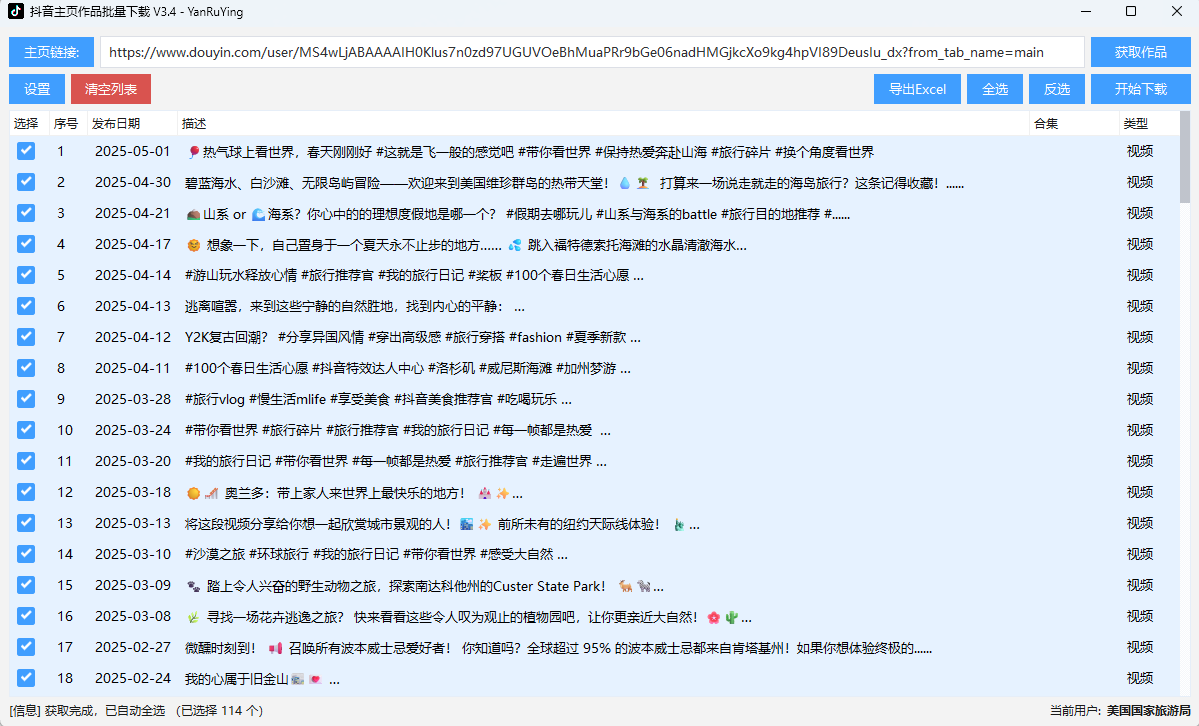The width and height of the screenshot is (1199, 726).
Task: Click description mentioning Custer State Park
Action: pyautogui.click(x=425, y=587)
